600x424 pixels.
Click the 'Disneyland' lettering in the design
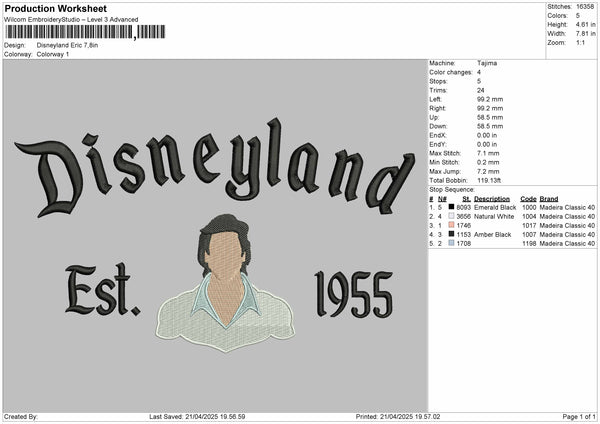click(214, 168)
